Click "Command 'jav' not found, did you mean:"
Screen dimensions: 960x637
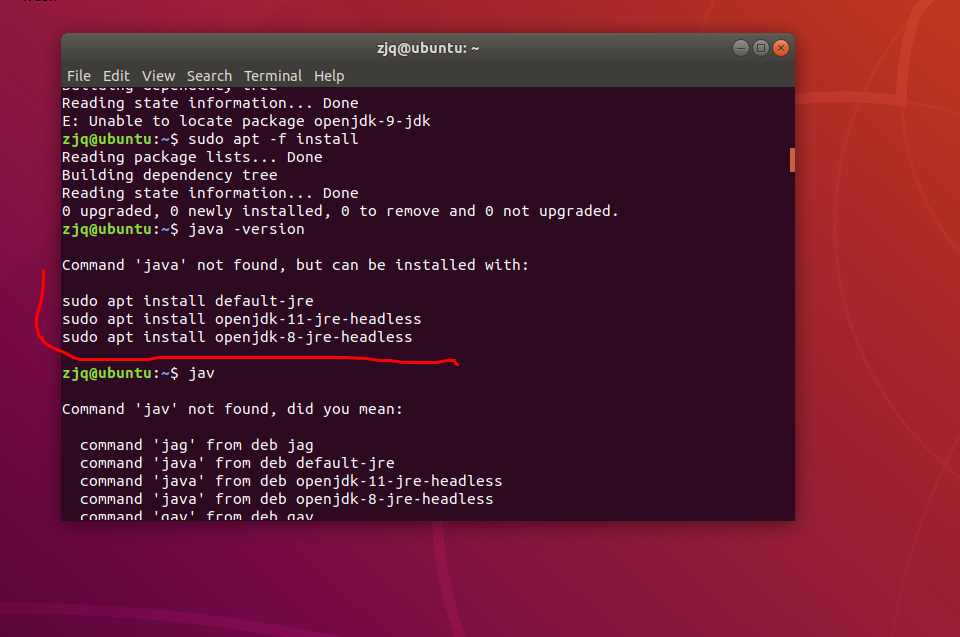pyautogui.click(x=233, y=409)
